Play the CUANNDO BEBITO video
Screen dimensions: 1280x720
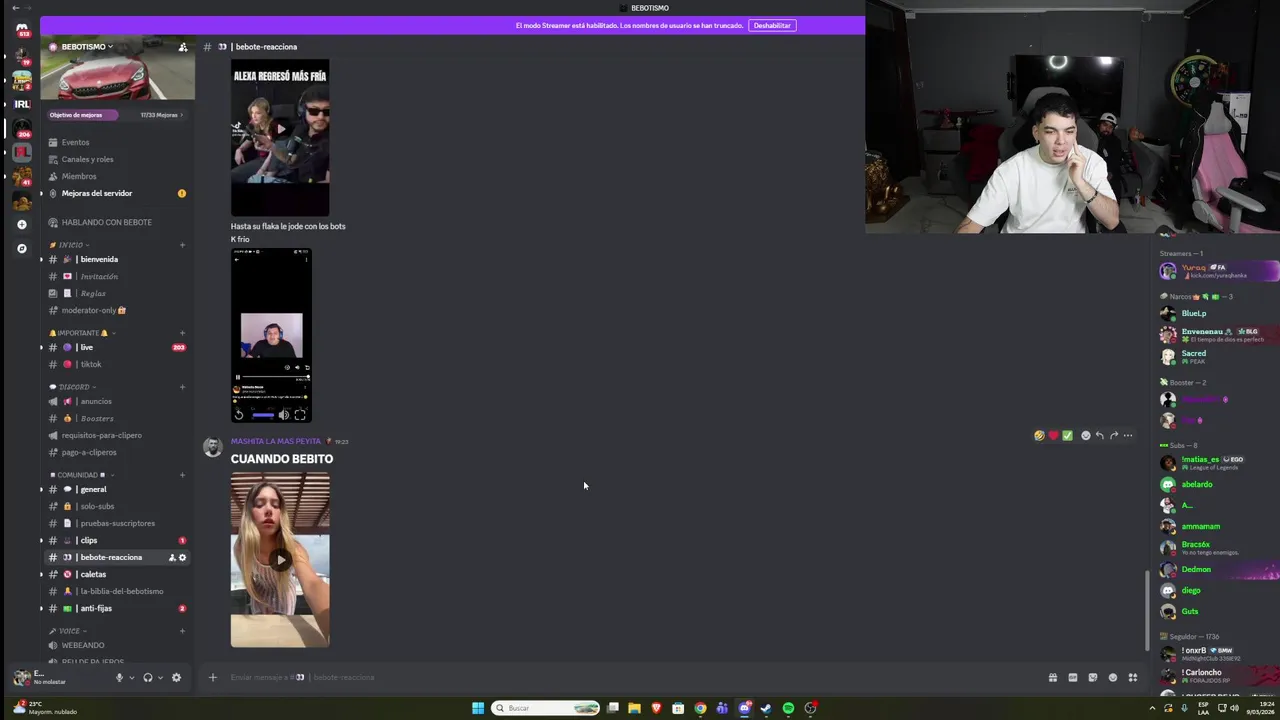click(280, 560)
